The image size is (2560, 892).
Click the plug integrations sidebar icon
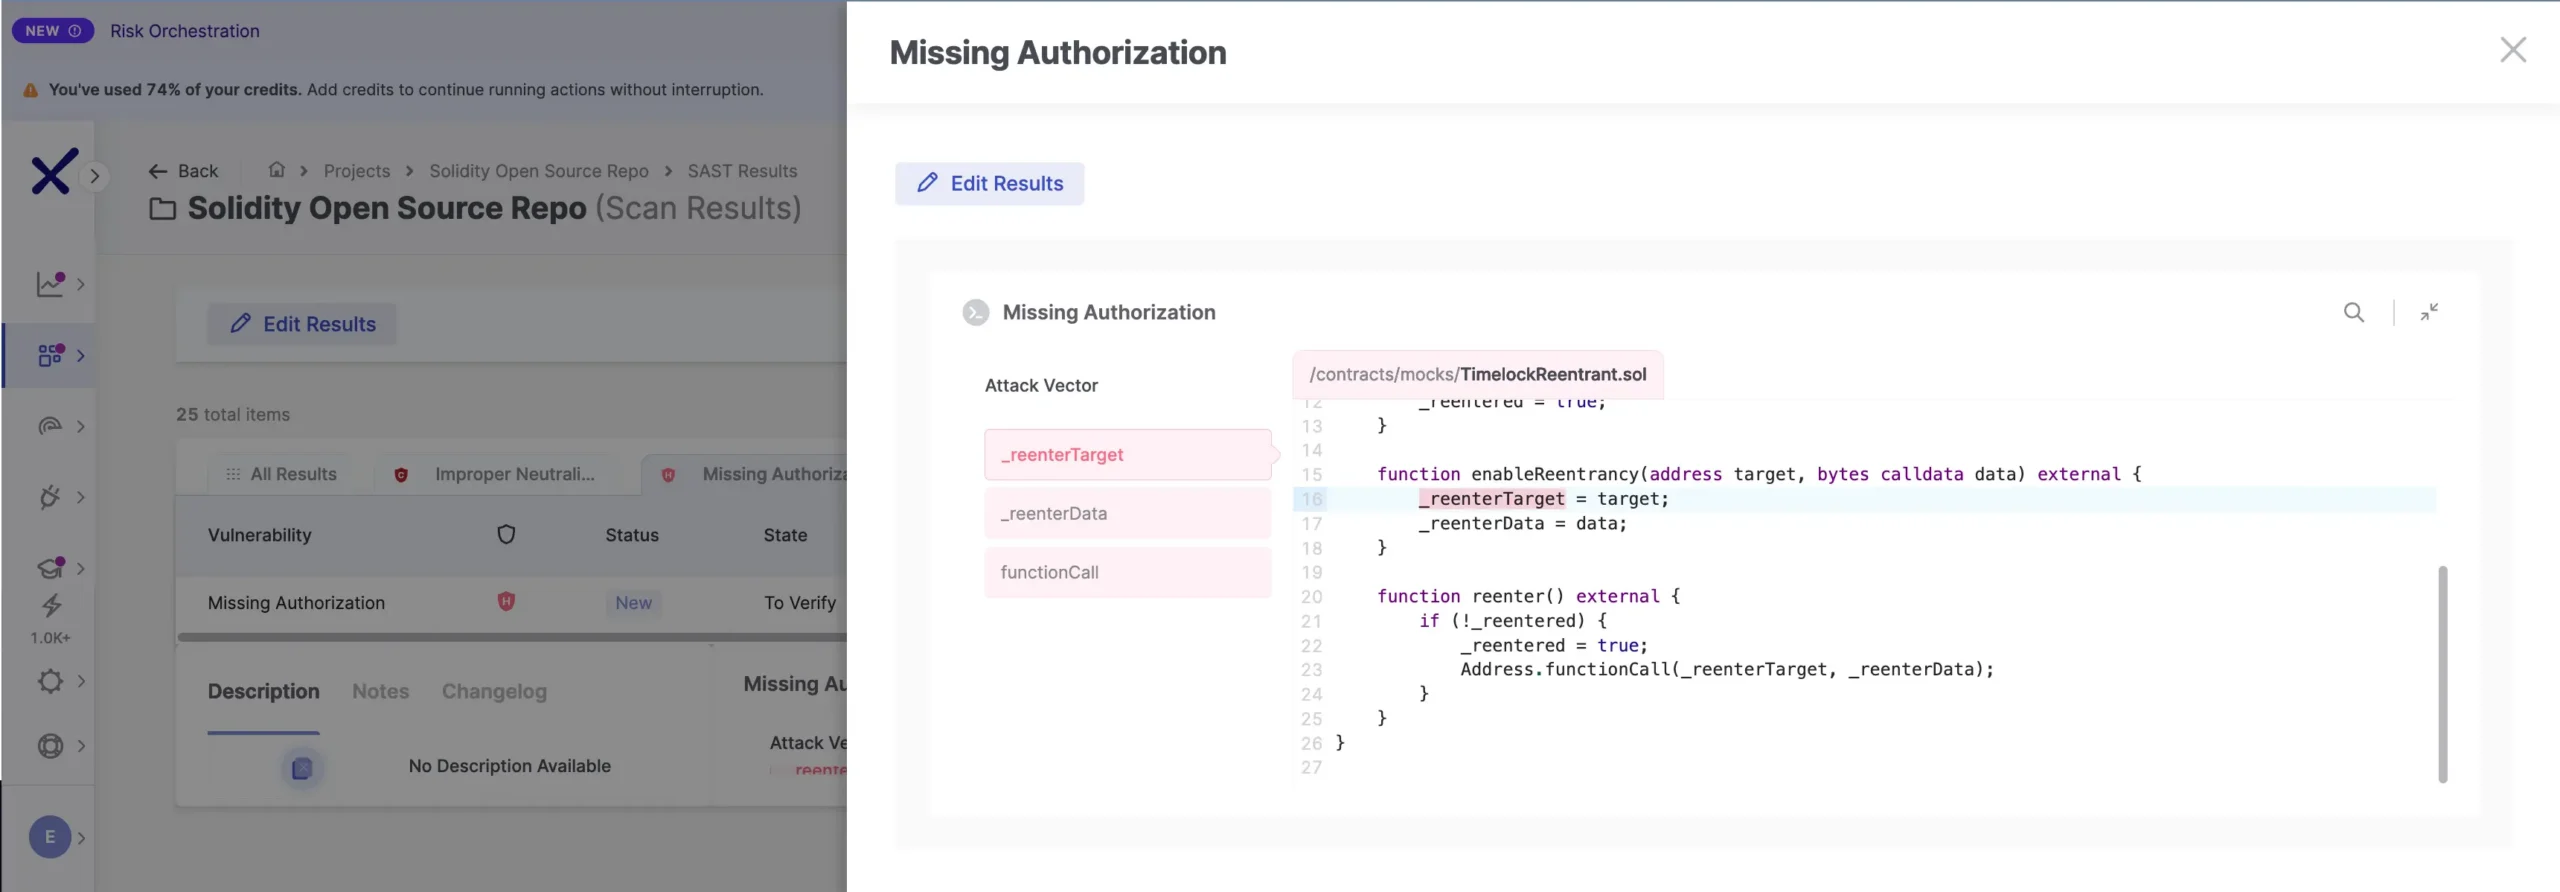[x=50, y=497]
